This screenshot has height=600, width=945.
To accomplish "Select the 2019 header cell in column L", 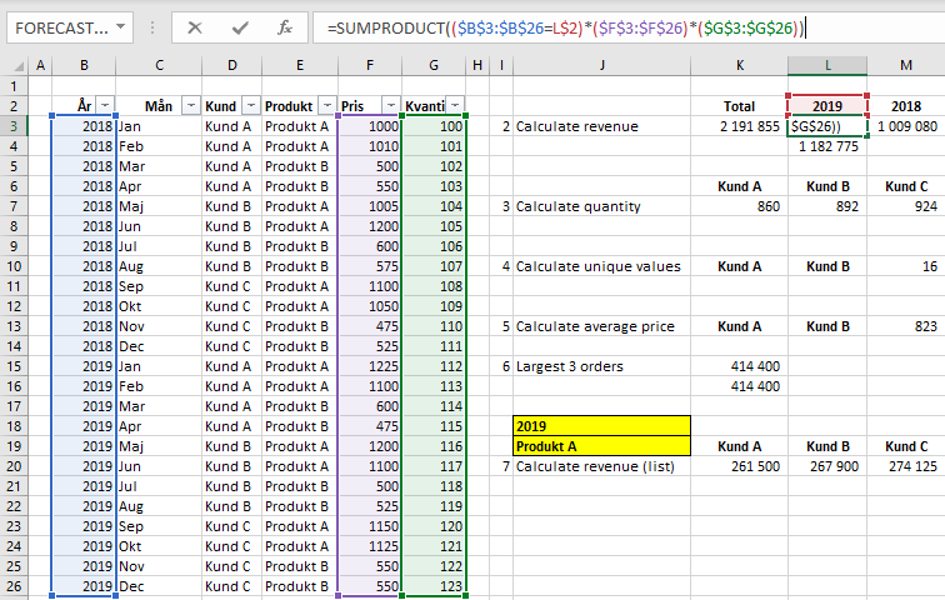I will pos(827,106).
